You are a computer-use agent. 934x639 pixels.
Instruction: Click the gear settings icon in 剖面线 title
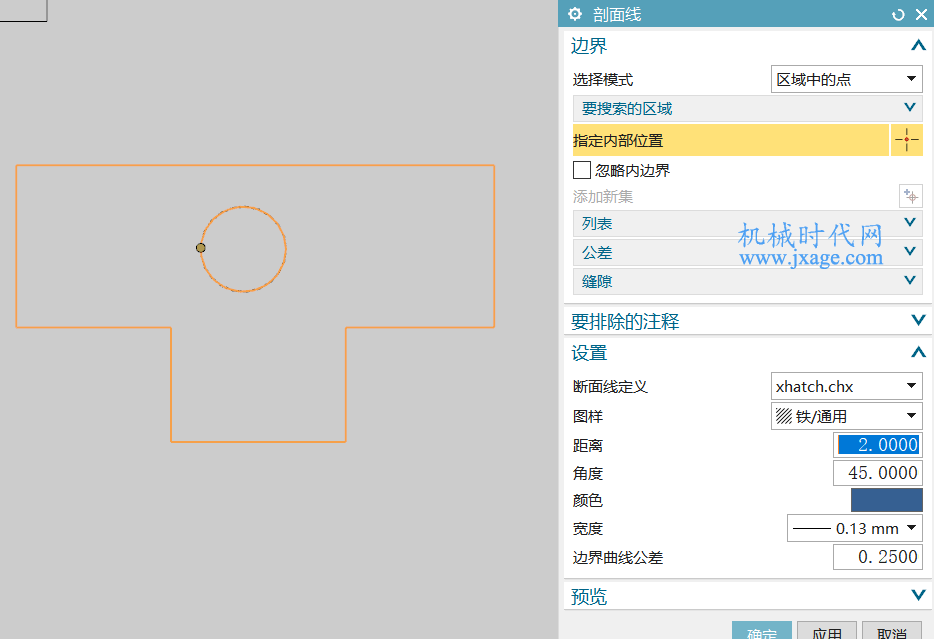(574, 14)
